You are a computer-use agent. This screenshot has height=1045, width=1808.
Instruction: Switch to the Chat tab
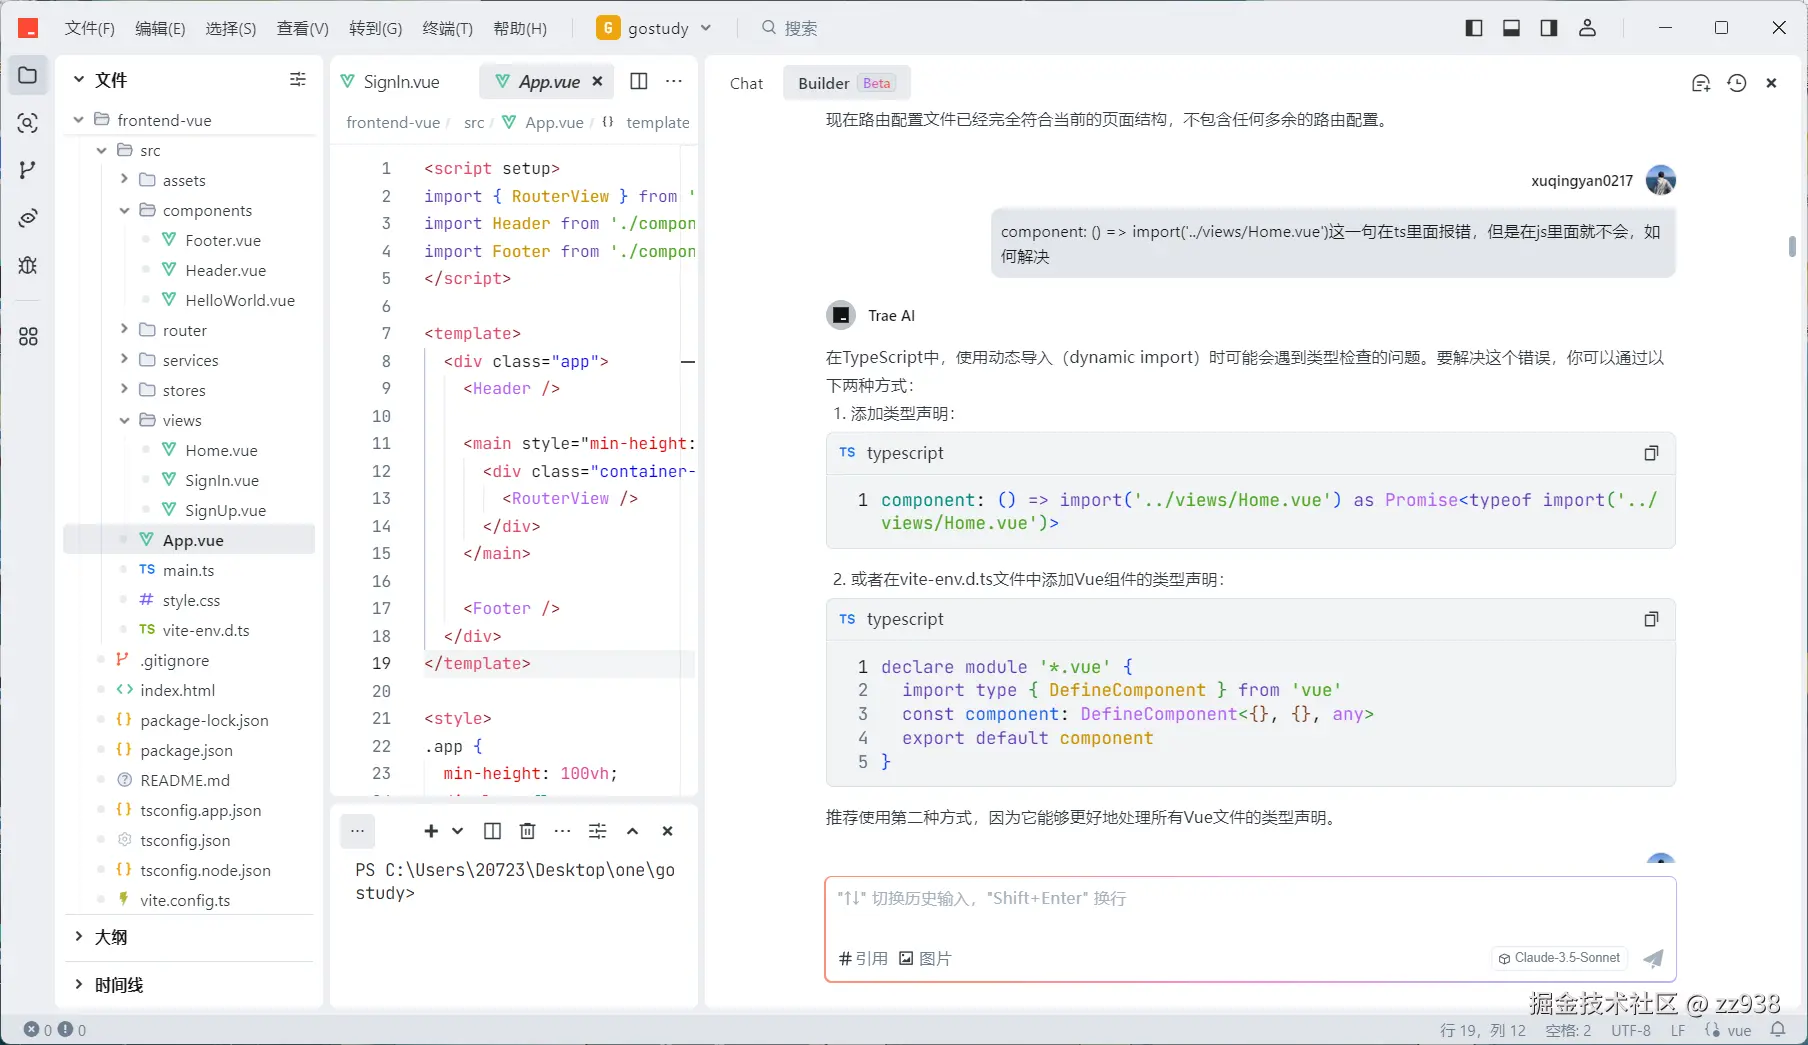tap(746, 83)
